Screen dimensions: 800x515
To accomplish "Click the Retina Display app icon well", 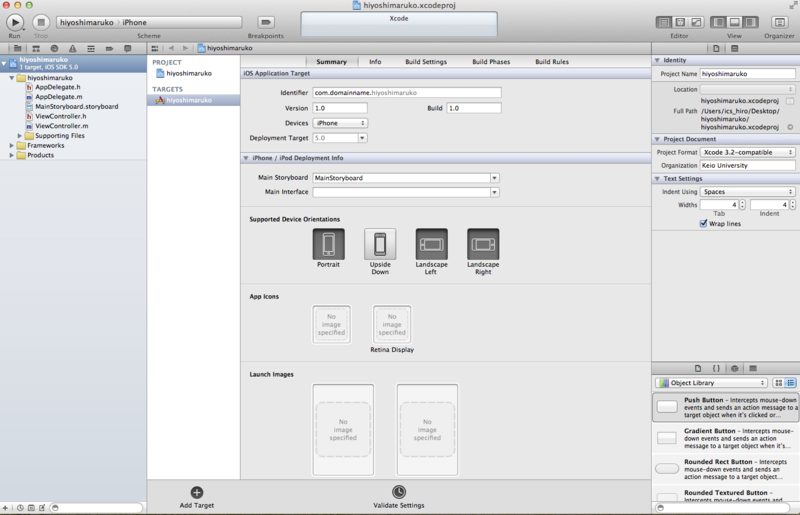I will [392, 325].
